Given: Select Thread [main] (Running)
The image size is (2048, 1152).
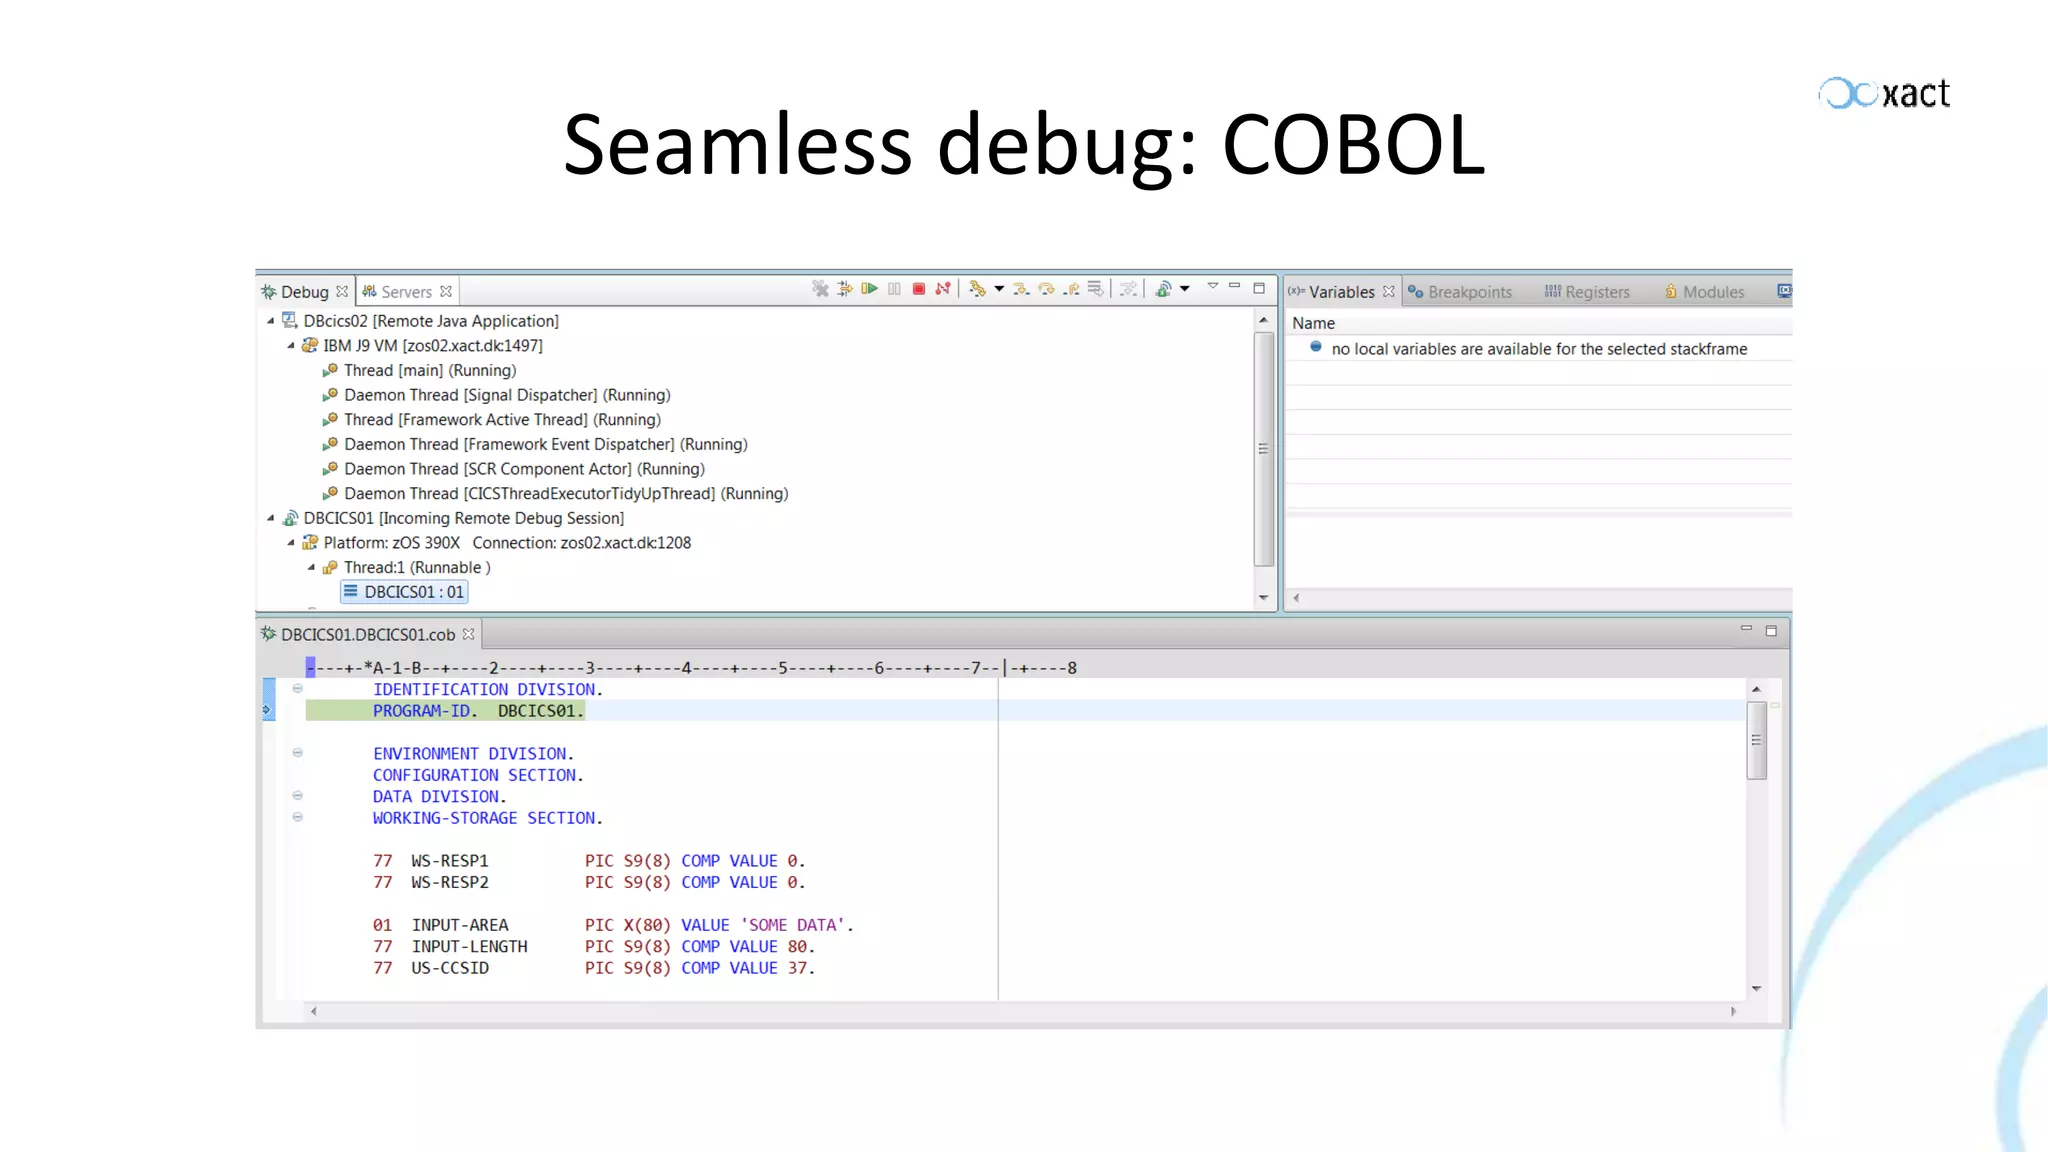Looking at the screenshot, I should (x=430, y=370).
